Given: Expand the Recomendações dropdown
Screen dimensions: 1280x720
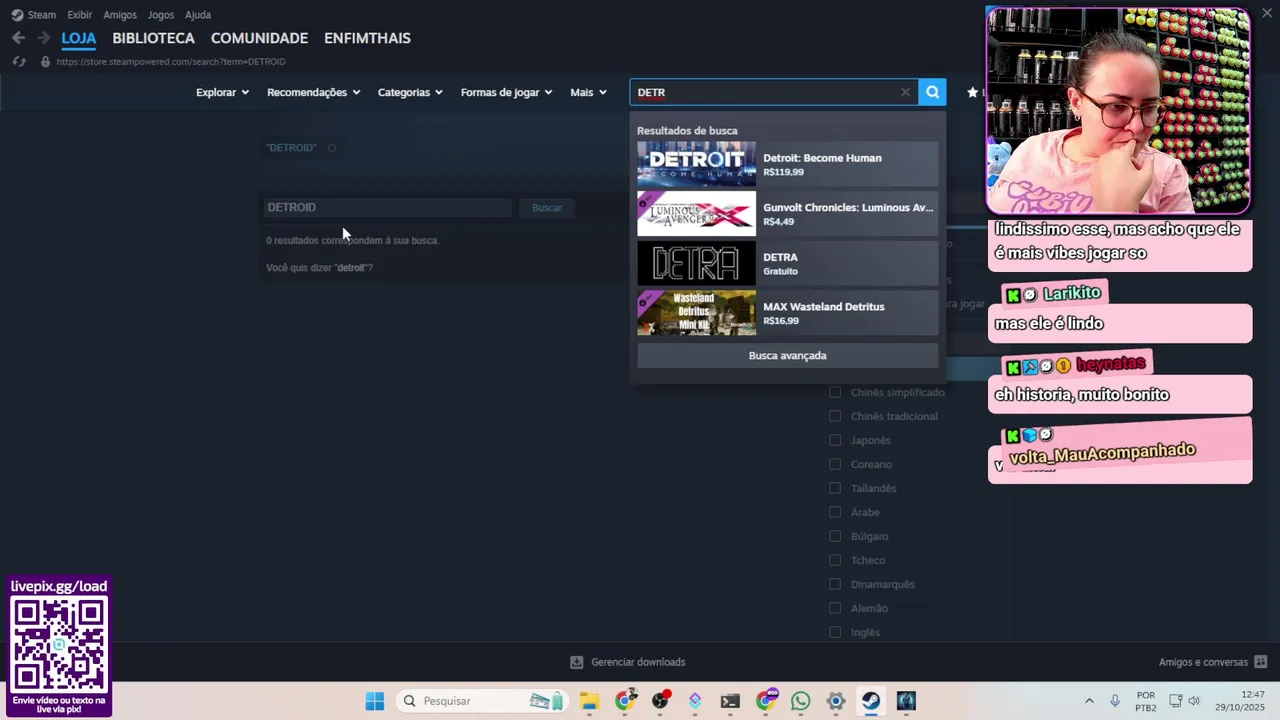Looking at the screenshot, I should [x=313, y=92].
